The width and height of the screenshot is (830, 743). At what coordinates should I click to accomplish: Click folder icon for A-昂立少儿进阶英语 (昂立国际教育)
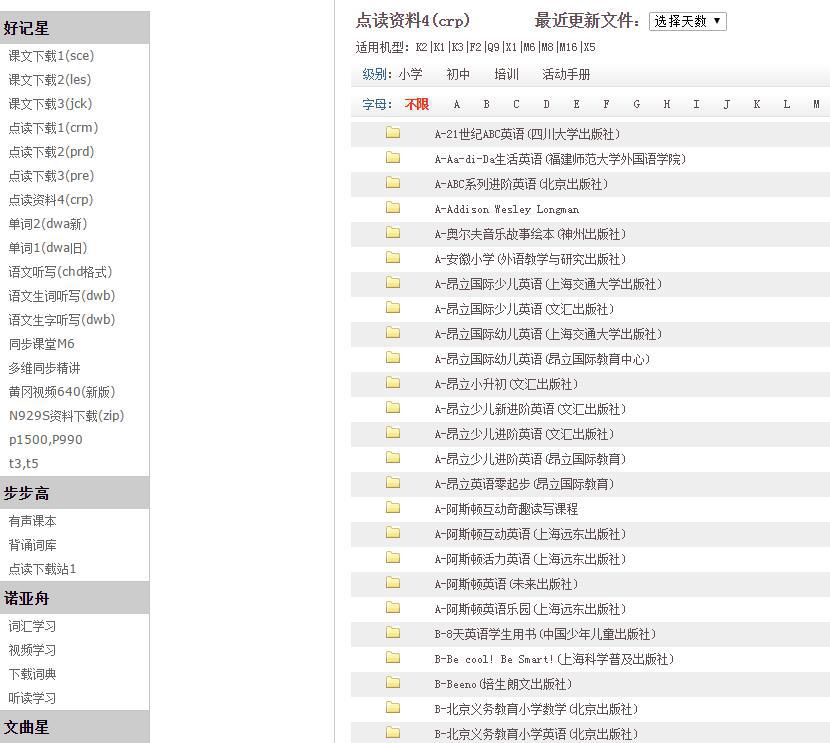[x=393, y=458]
